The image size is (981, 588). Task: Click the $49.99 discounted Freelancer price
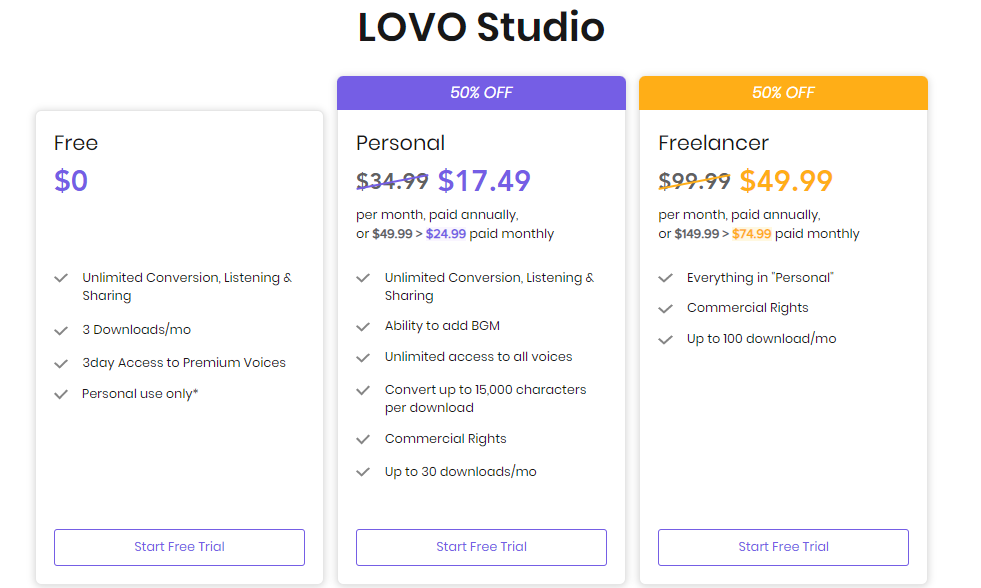point(786,181)
